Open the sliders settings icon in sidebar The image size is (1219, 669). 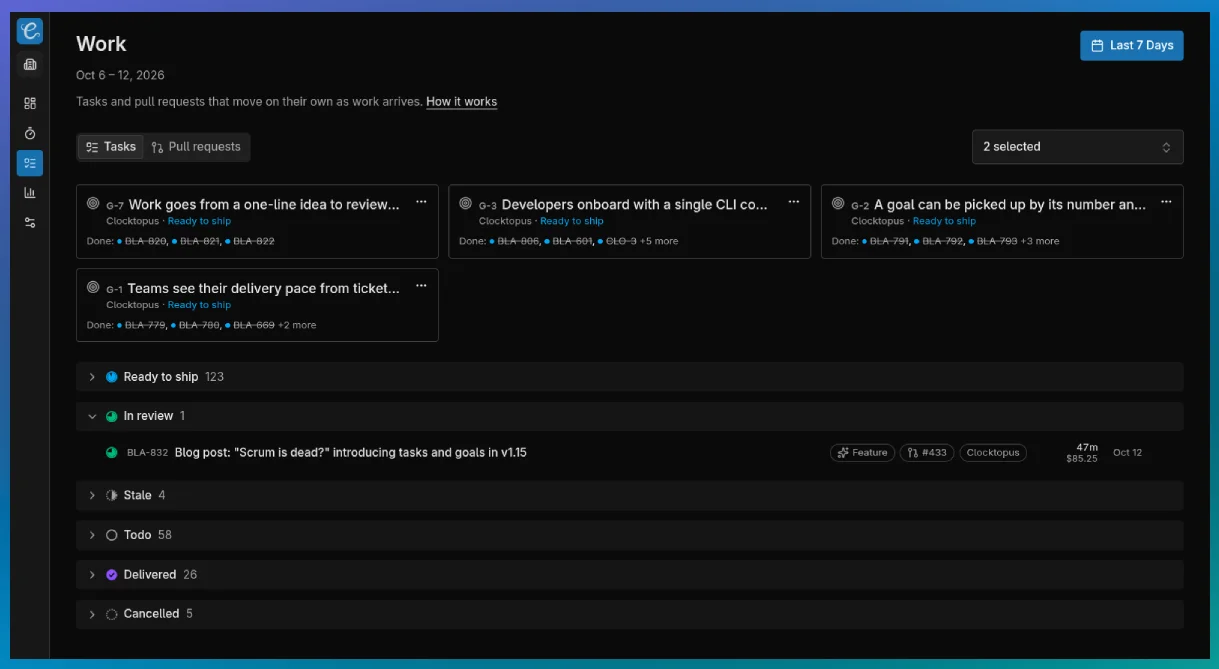tap(30, 223)
